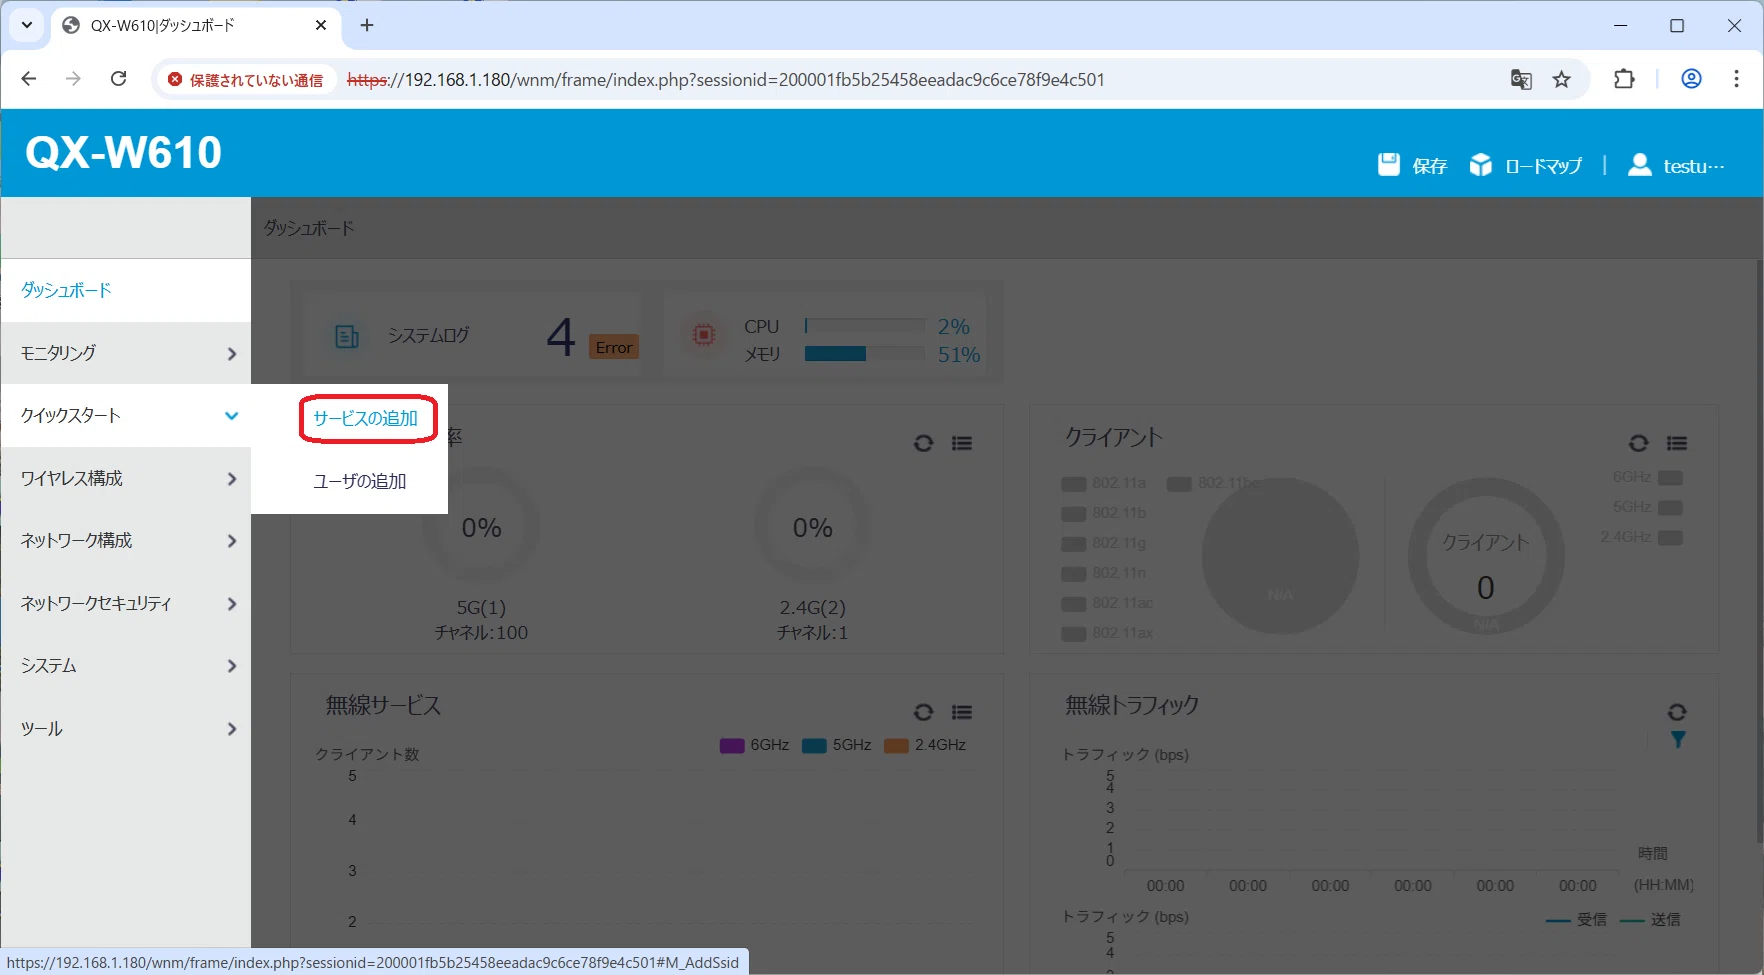The height and width of the screenshot is (975, 1764).
Task: Bookmark this page with the star icon
Action: 1562,79
